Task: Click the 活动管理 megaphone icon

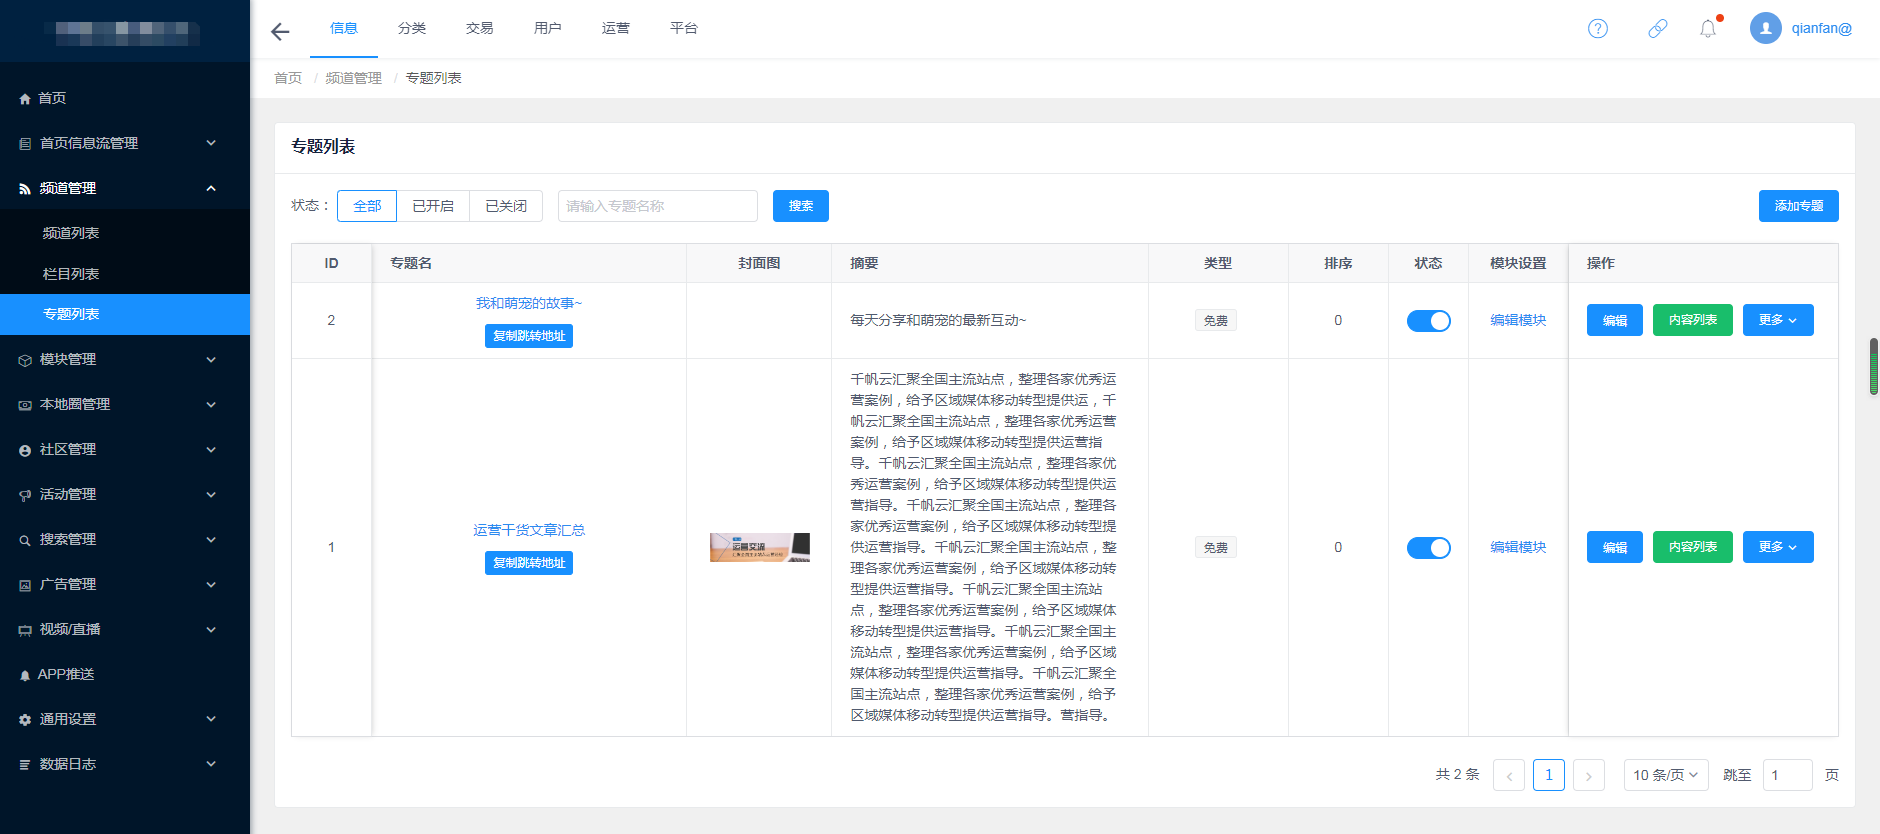Action: pyautogui.click(x=25, y=495)
